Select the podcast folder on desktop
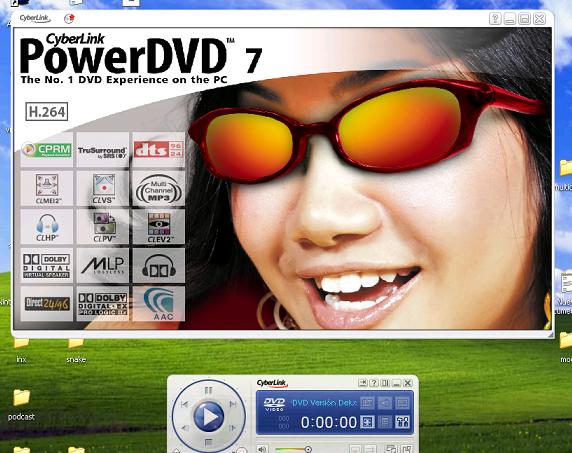The height and width of the screenshot is (453, 572). tap(22, 405)
